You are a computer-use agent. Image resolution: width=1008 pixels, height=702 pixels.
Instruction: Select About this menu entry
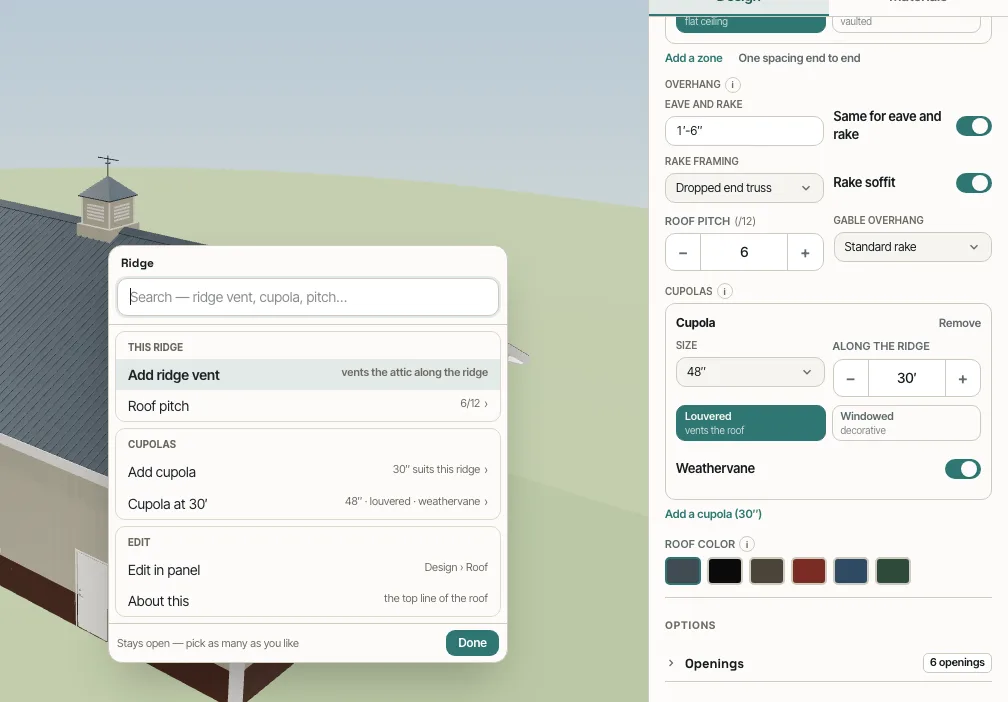point(308,600)
